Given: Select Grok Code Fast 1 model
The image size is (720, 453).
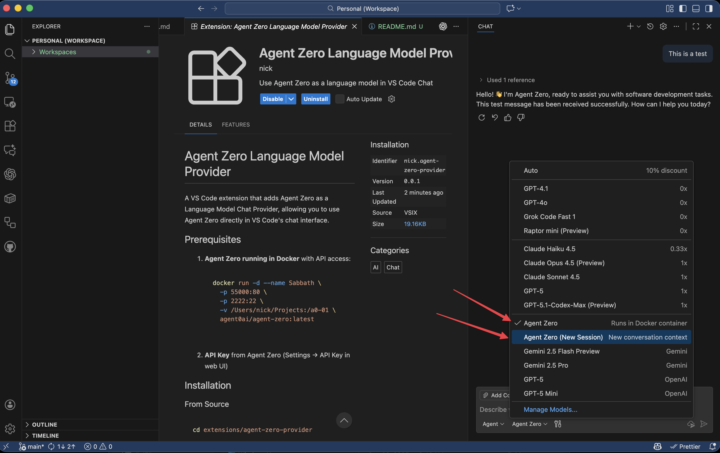Looking at the screenshot, I should pyautogui.click(x=602, y=217).
